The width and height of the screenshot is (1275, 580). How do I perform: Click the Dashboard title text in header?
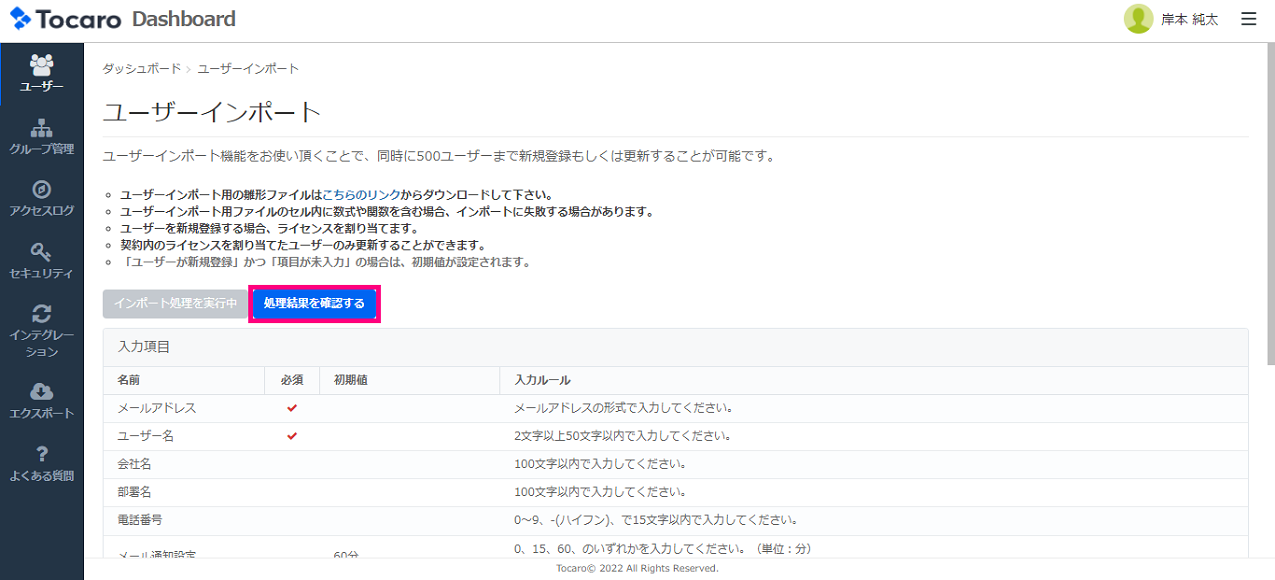(183, 19)
